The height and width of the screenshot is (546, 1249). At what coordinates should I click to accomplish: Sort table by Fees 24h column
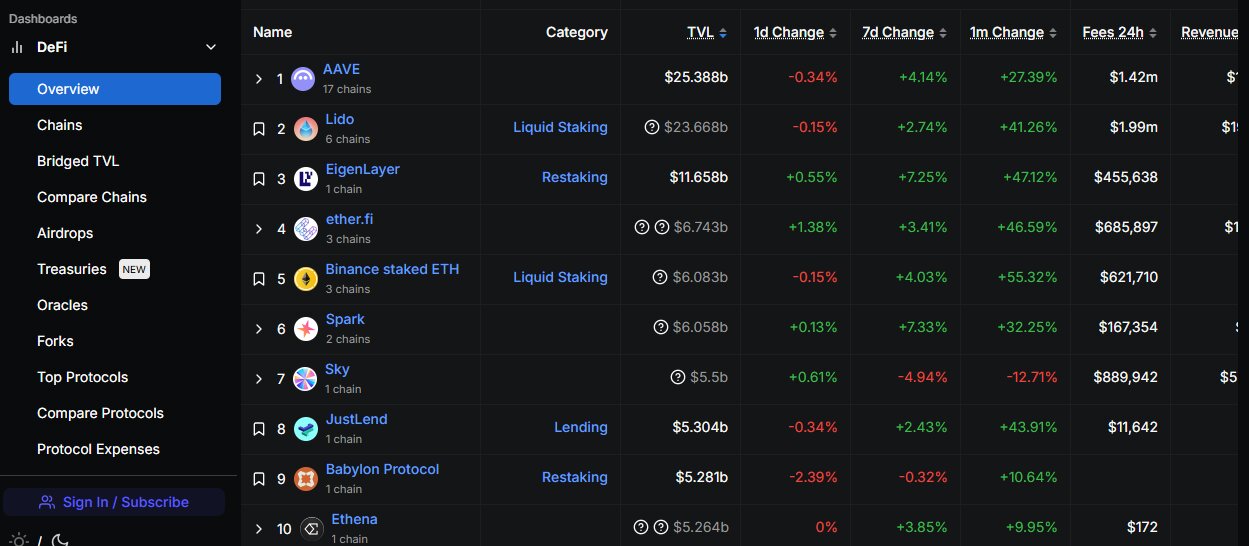coord(1120,32)
